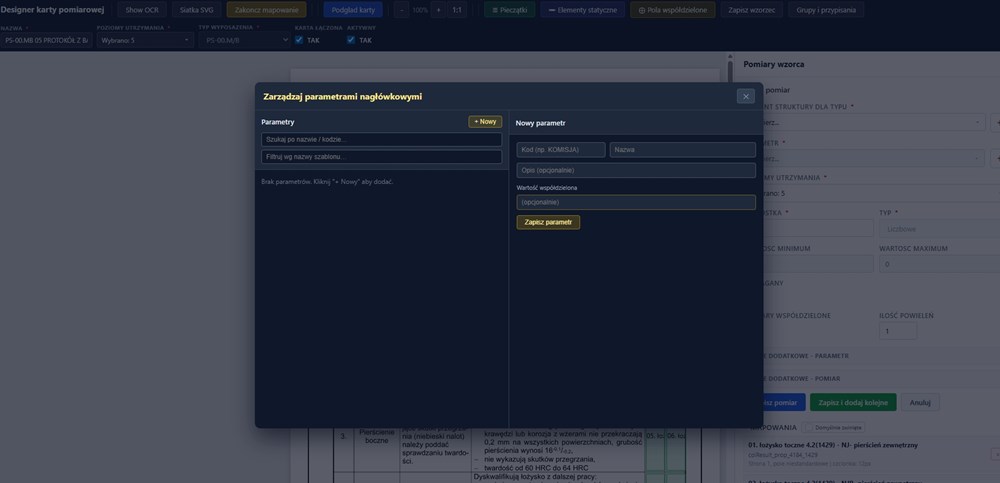Reset zoom with the 1:1 button
Image resolution: width=1000 pixels, height=483 pixels.
click(x=457, y=9)
